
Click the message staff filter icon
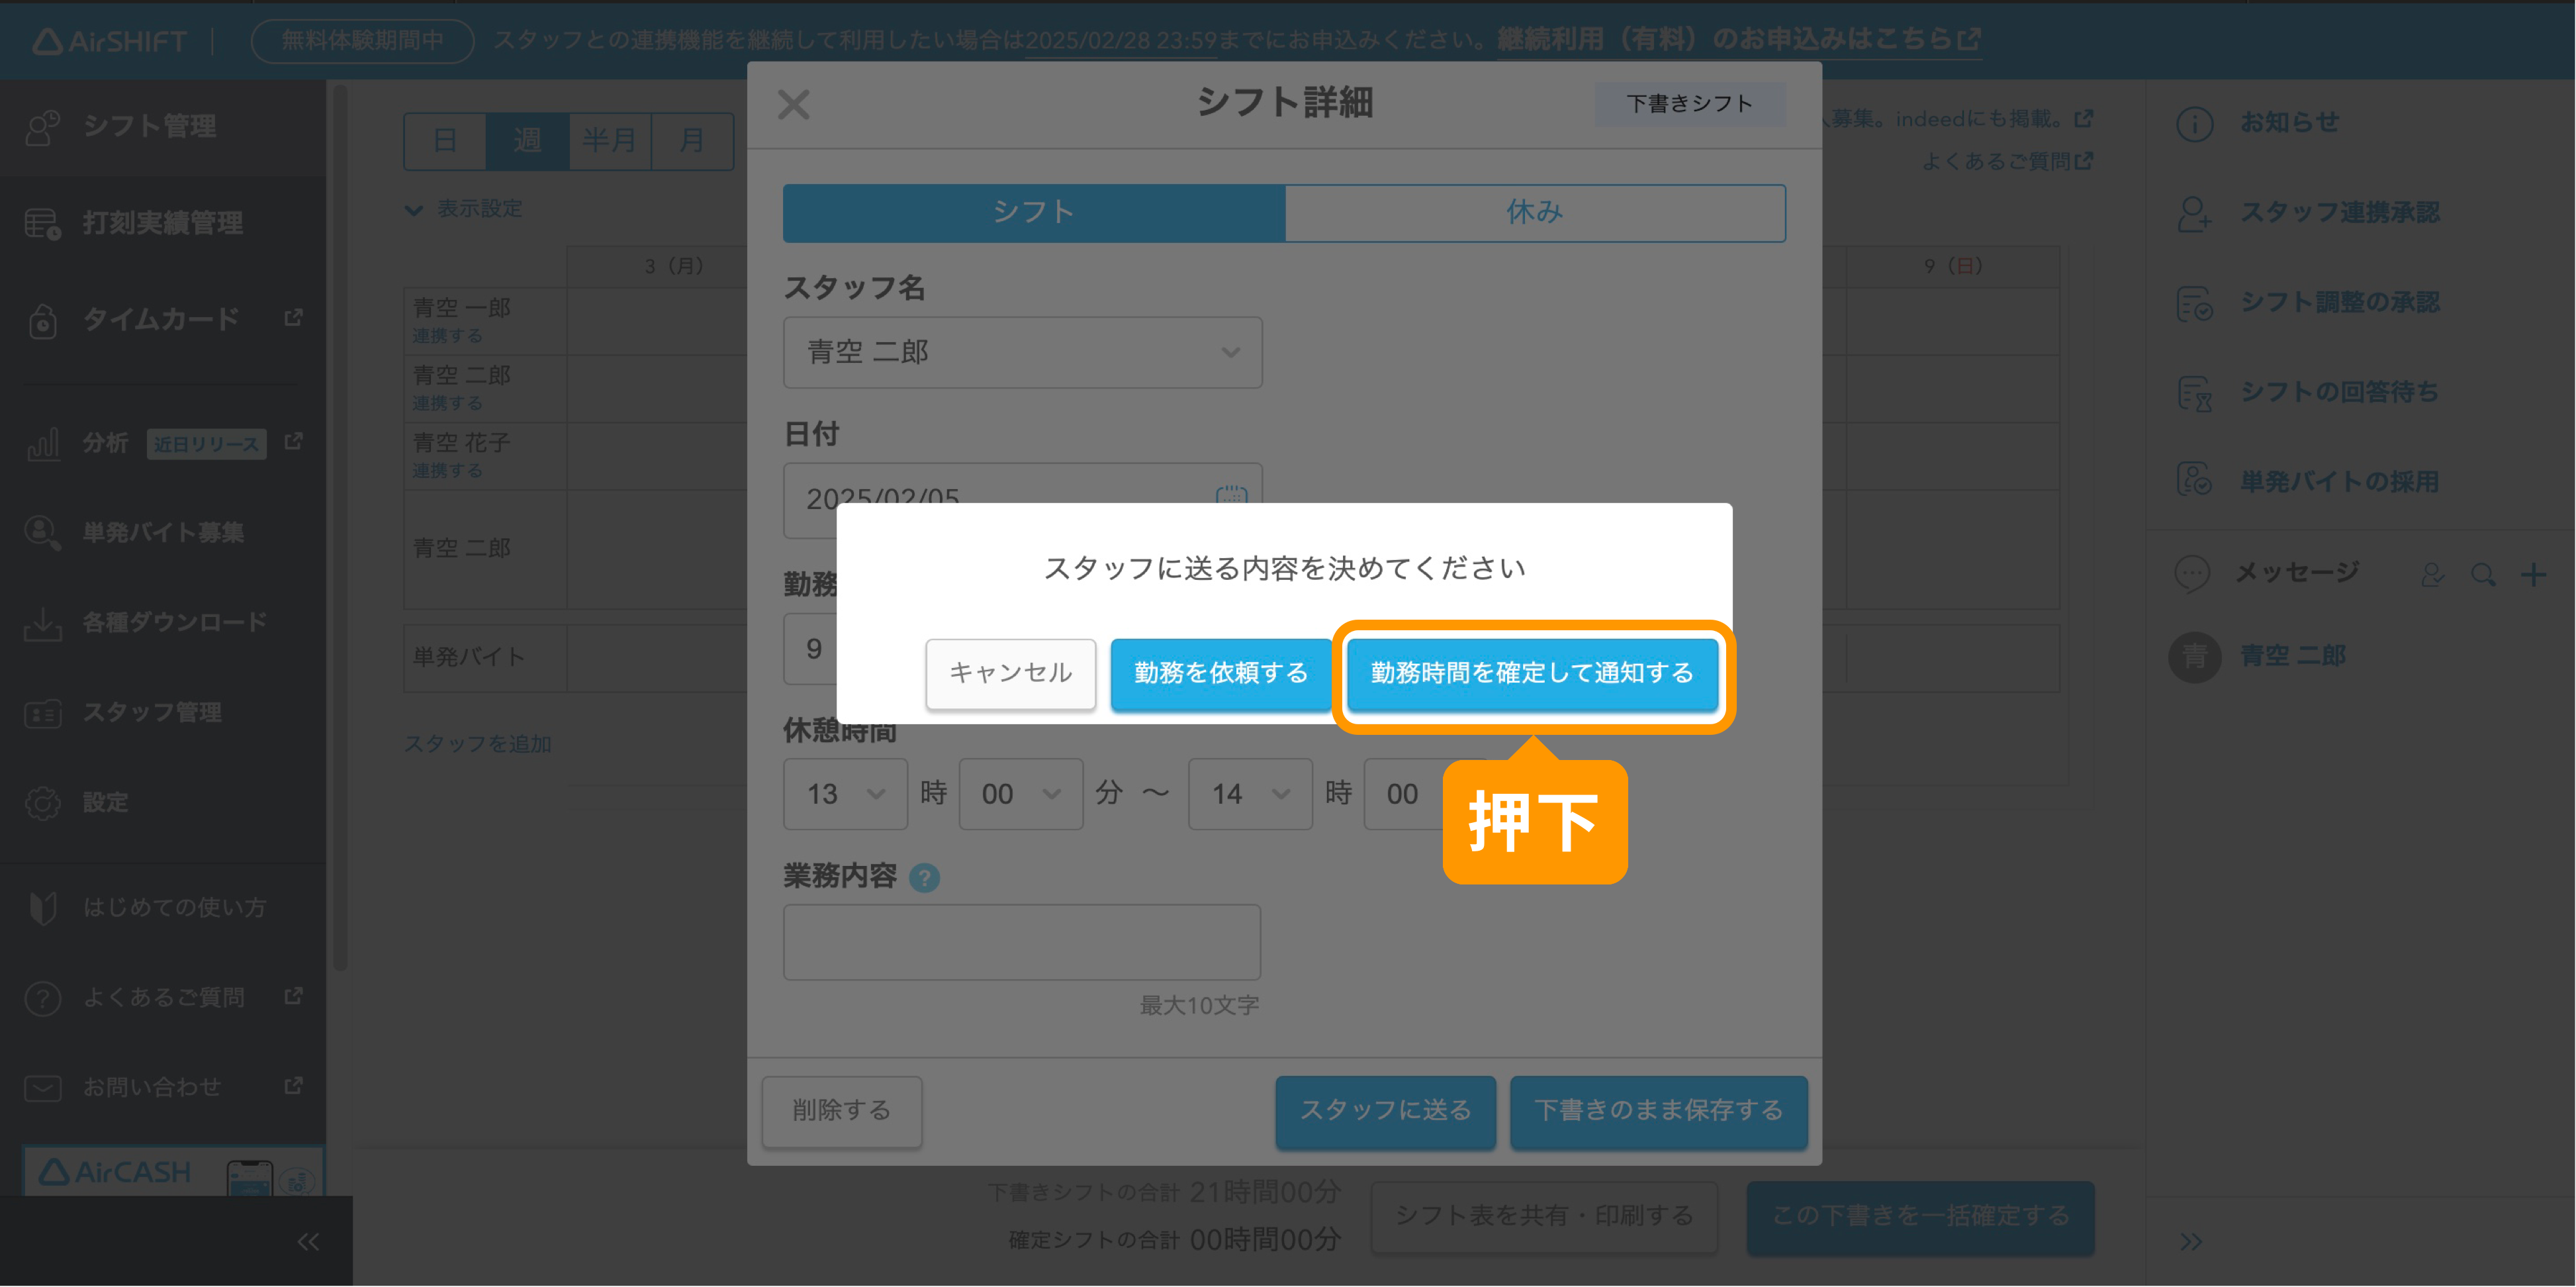2433,575
